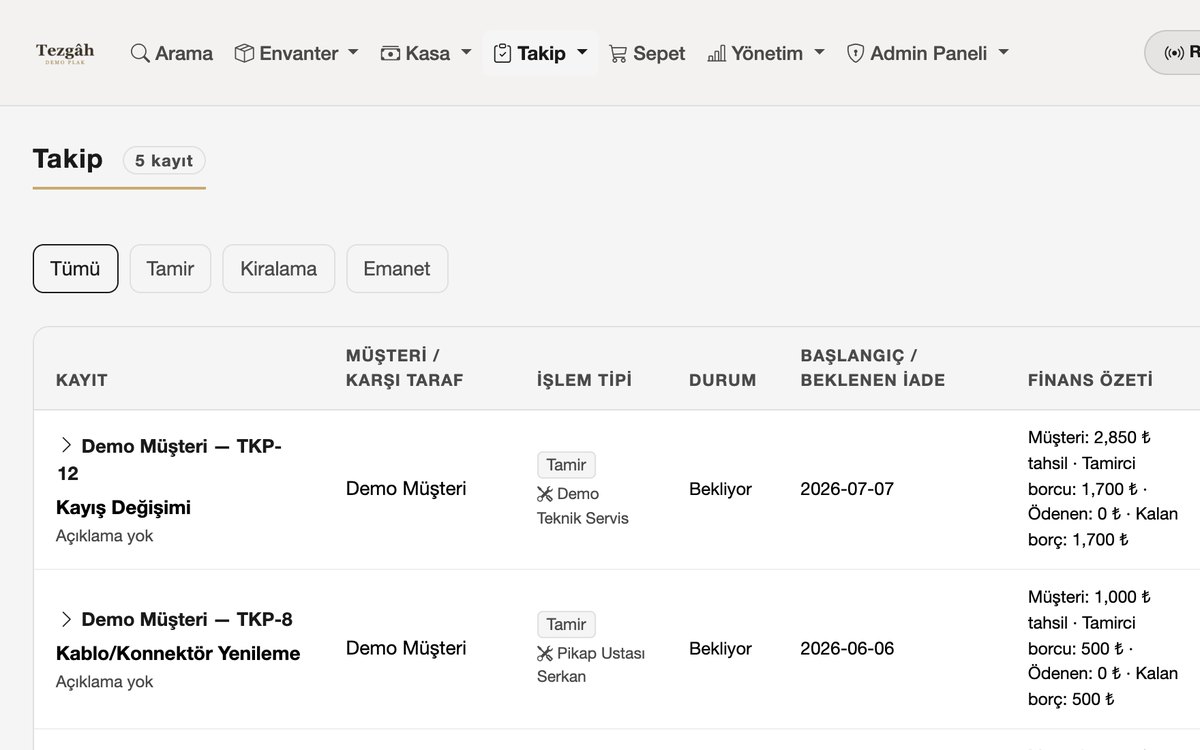Open the Admin Paneli dropdown arrow
Viewport: 1200px width, 750px height.
1003,53
